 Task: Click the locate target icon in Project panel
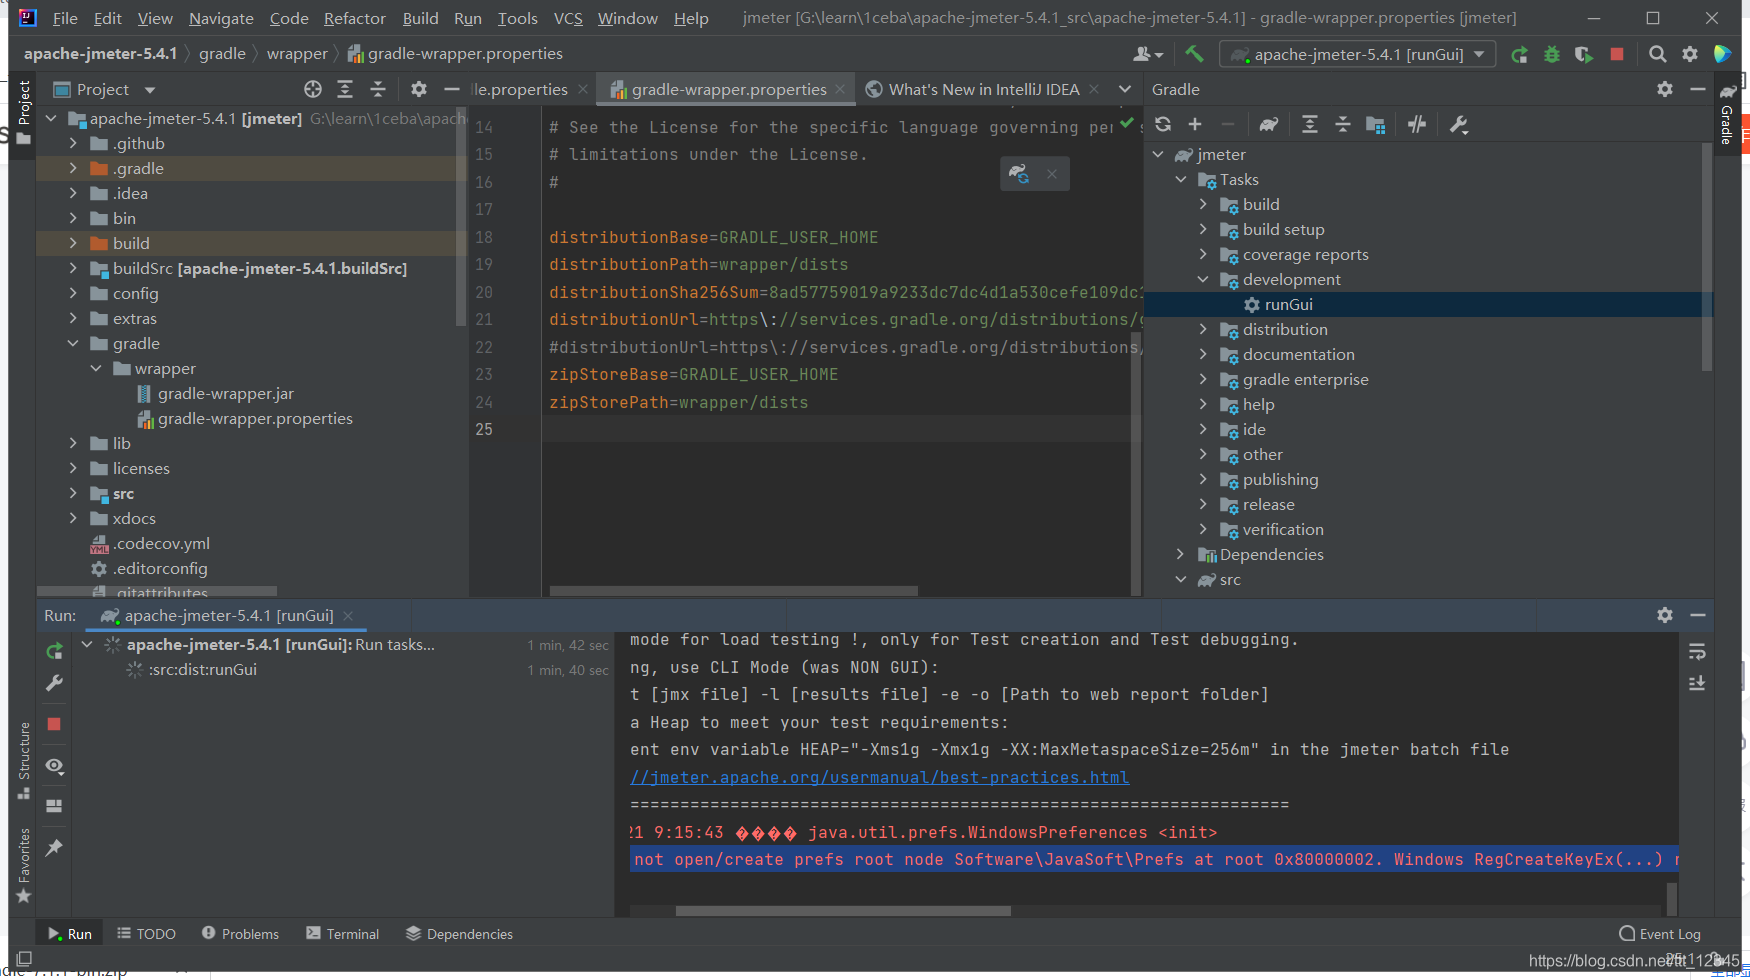(313, 89)
